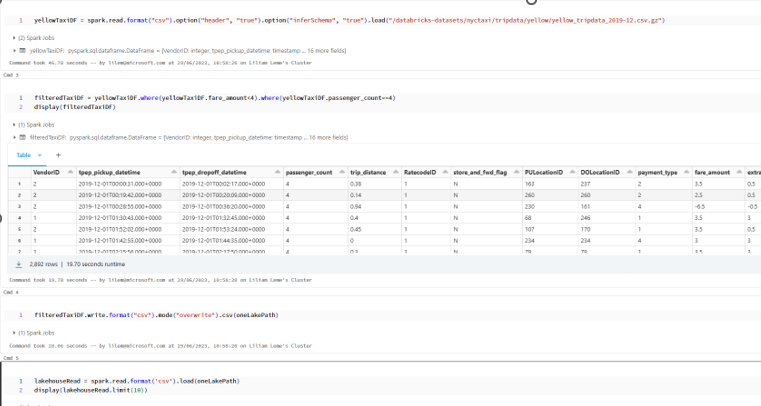Sort by fare_amount column arrow
This screenshot has width=761, height=406.
[739, 172]
